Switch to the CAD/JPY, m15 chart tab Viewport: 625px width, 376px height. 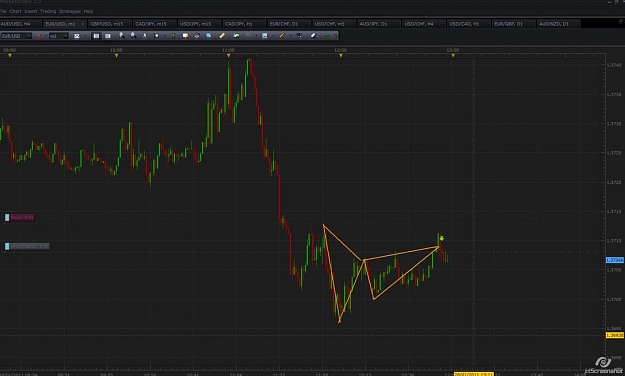click(155, 24)
